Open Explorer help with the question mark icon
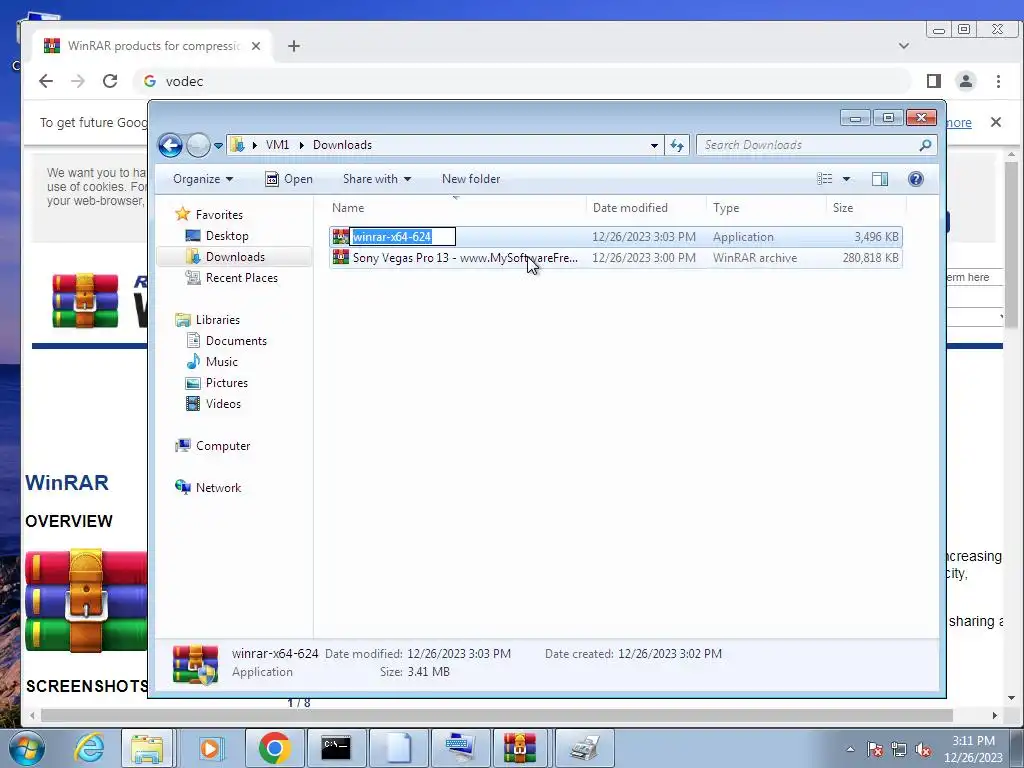1024x768 pixels. [916, 179]
